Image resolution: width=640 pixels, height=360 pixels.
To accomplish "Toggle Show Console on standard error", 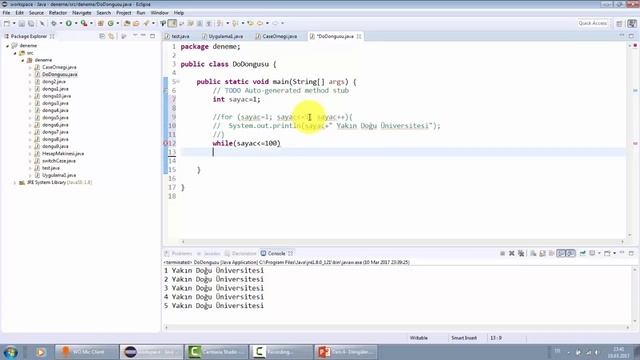I will point(571,253).
